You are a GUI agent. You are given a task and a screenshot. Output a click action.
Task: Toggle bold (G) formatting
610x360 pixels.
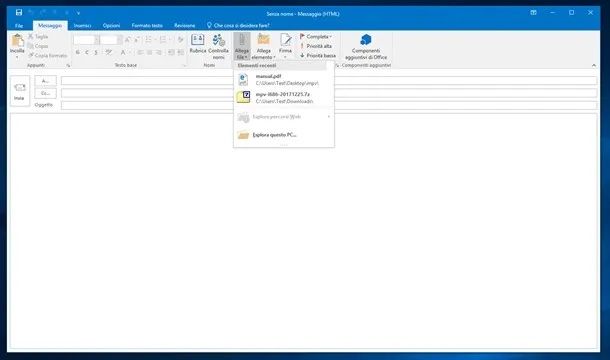[78, 52]
